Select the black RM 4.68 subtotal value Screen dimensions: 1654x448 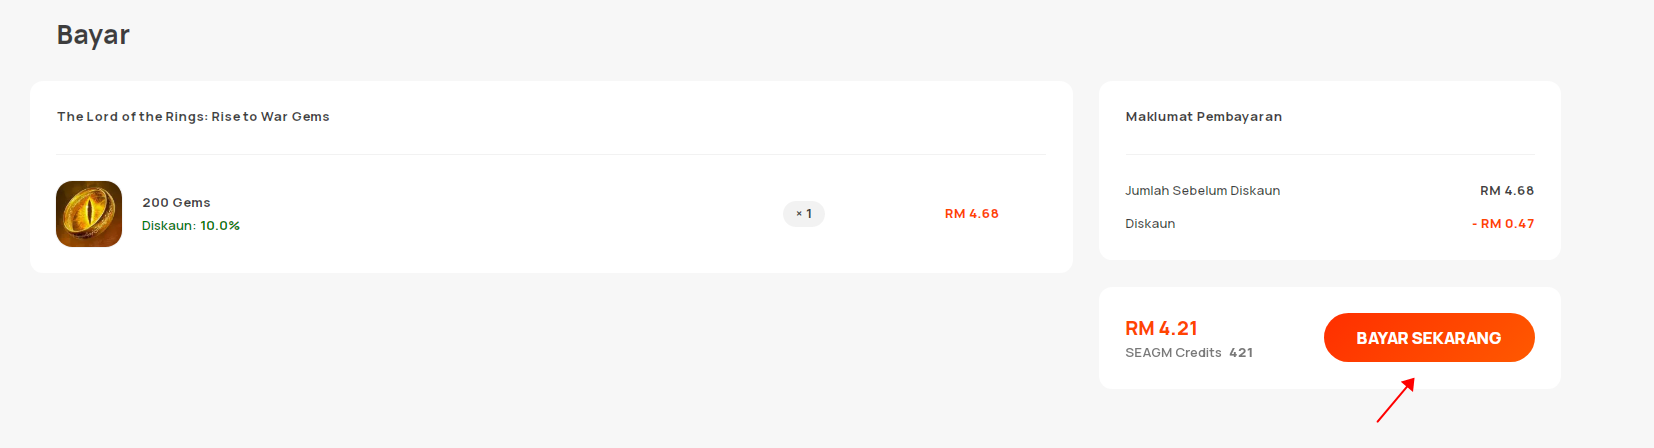pyautogui.click(x=1507, y=191)
